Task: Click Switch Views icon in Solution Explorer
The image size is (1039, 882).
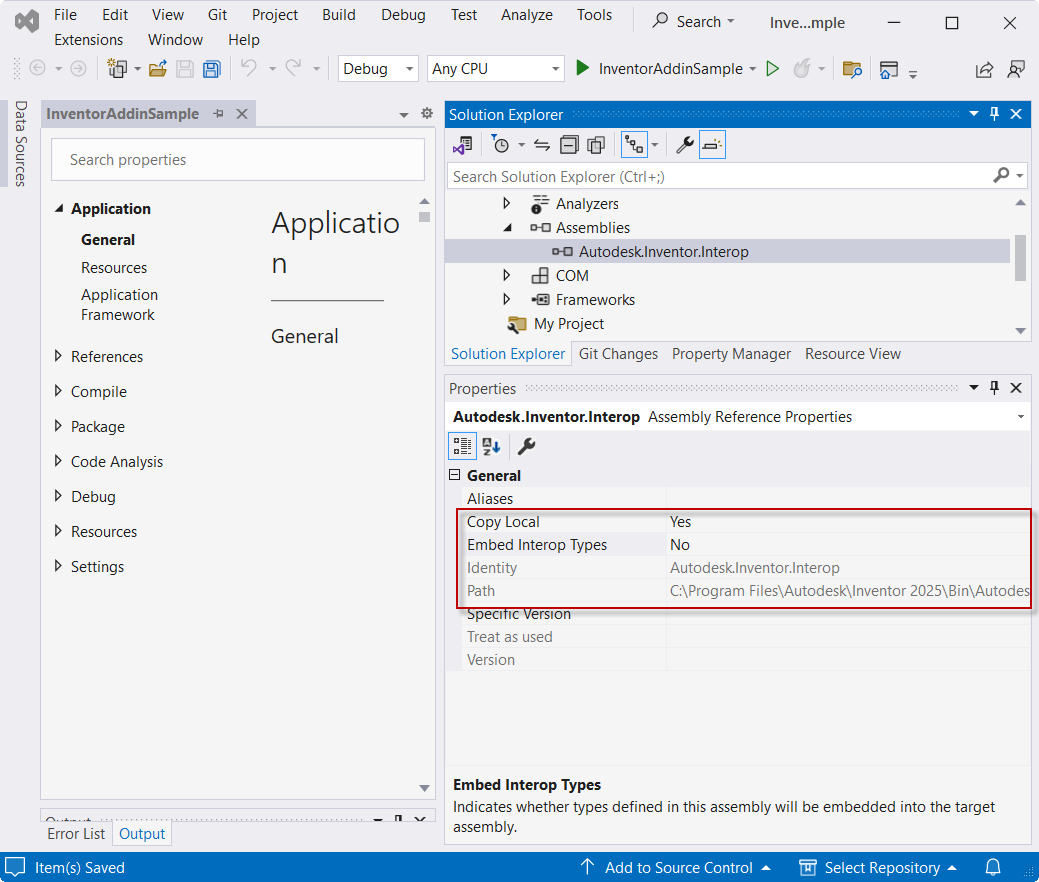Action: pyautogui.click(x=463, y=144)
